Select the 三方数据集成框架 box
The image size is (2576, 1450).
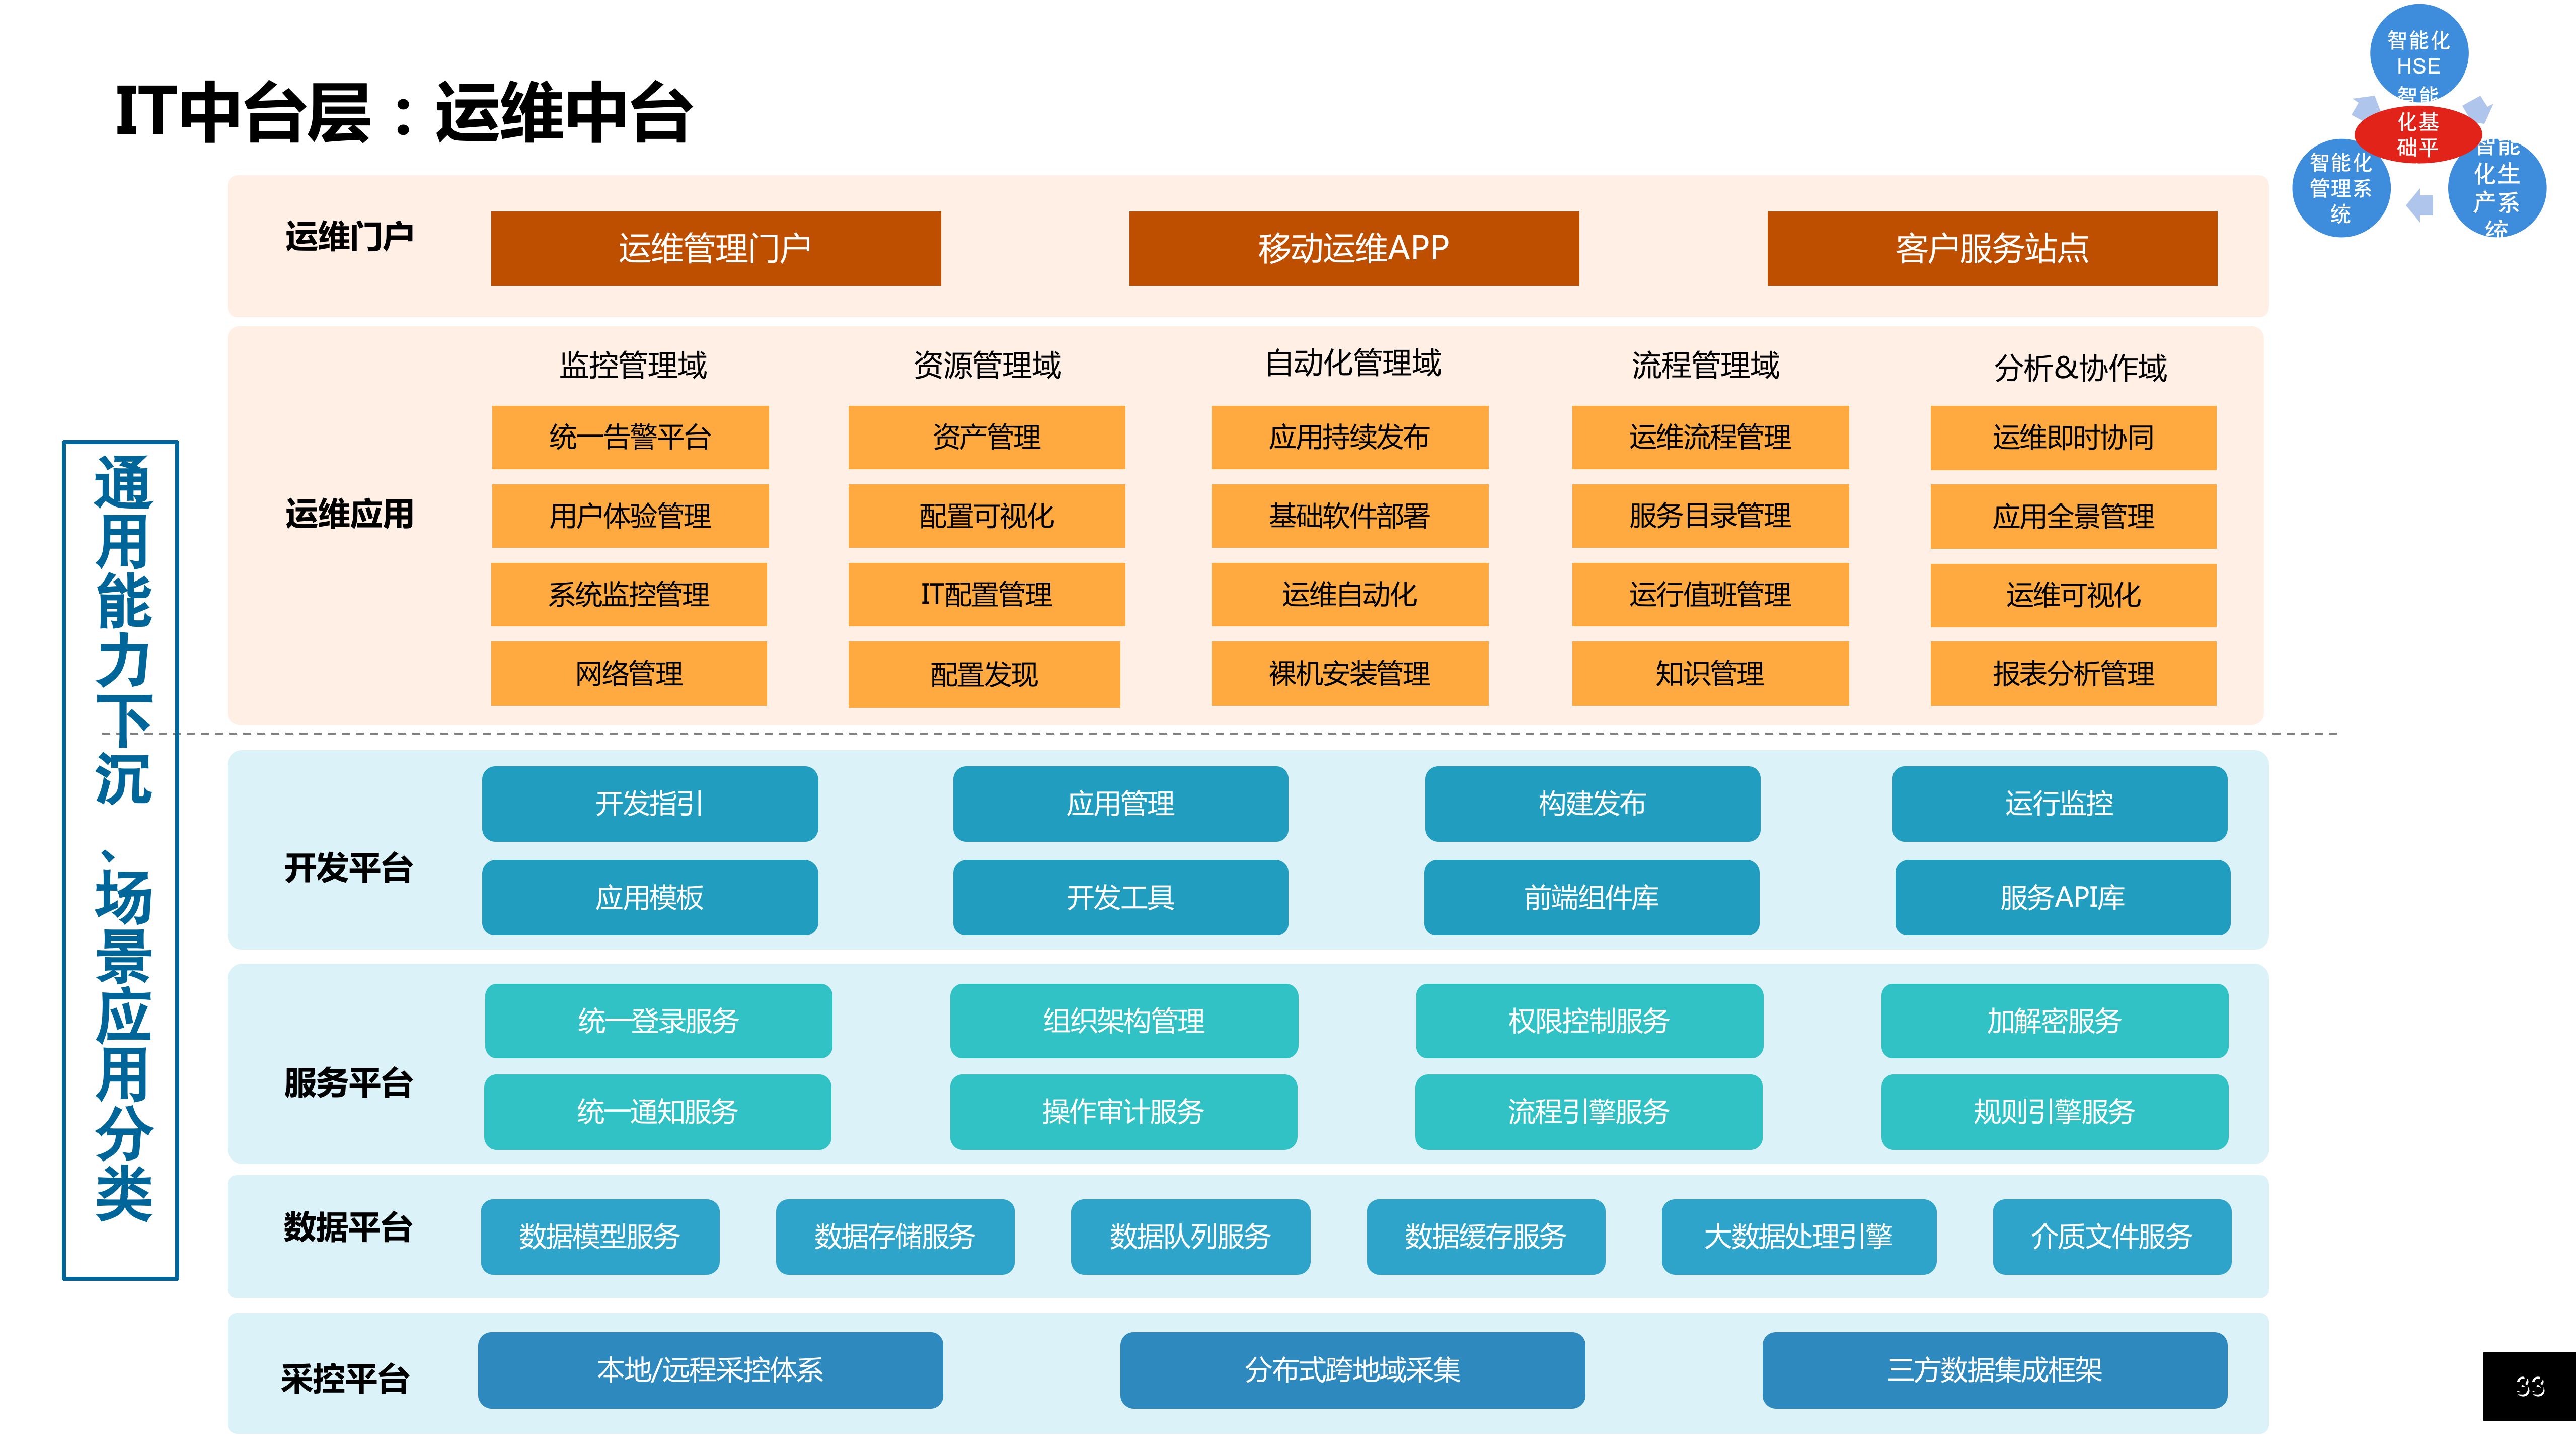1994,1371
